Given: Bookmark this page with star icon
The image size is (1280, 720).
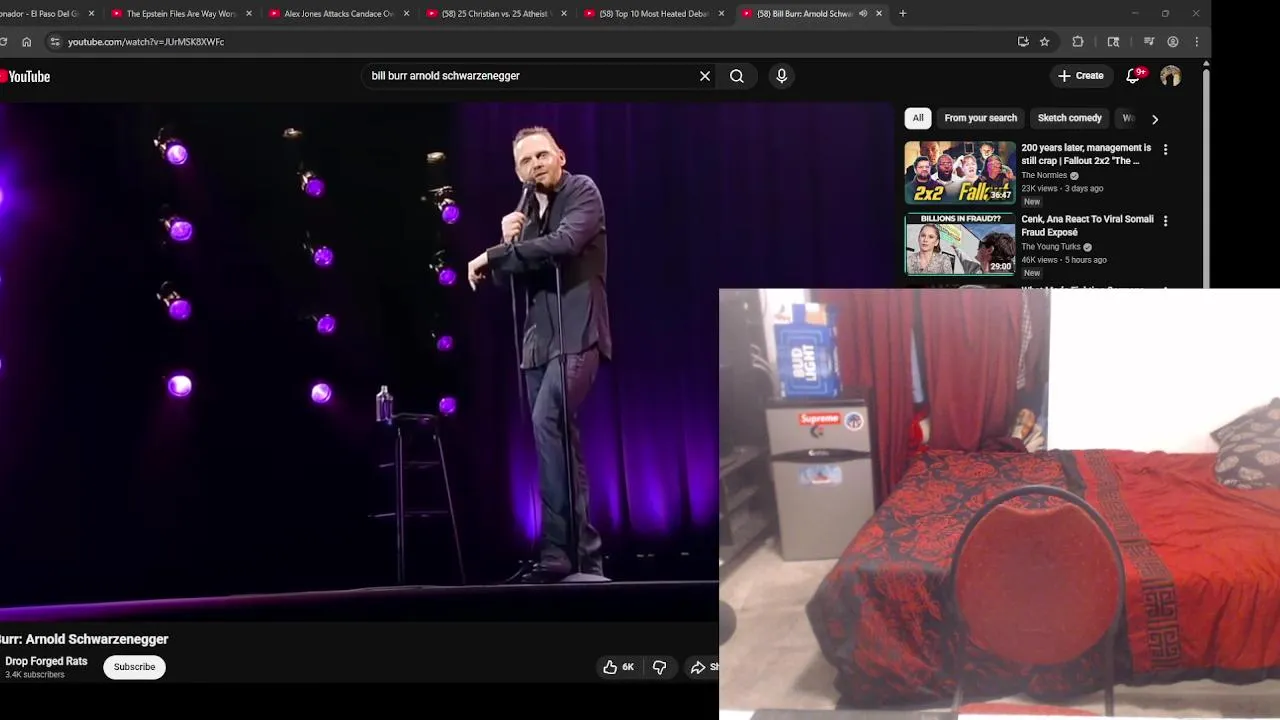Looking at the screenshot, I should click(1044, 42).
